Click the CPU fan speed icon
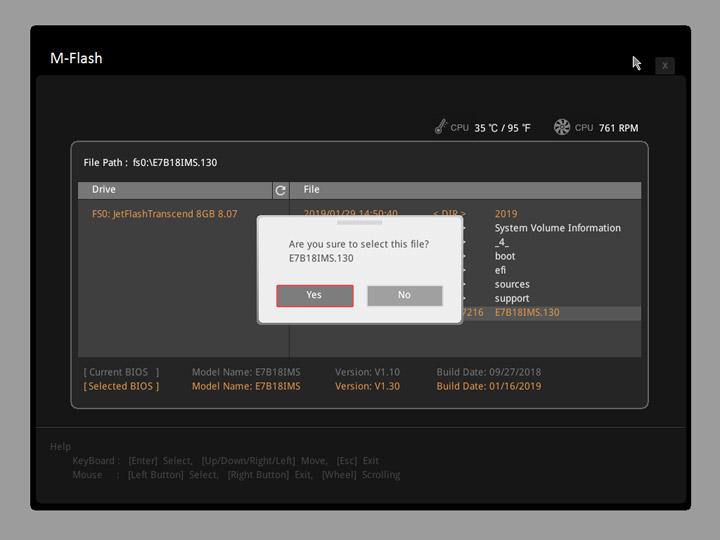 562,127
